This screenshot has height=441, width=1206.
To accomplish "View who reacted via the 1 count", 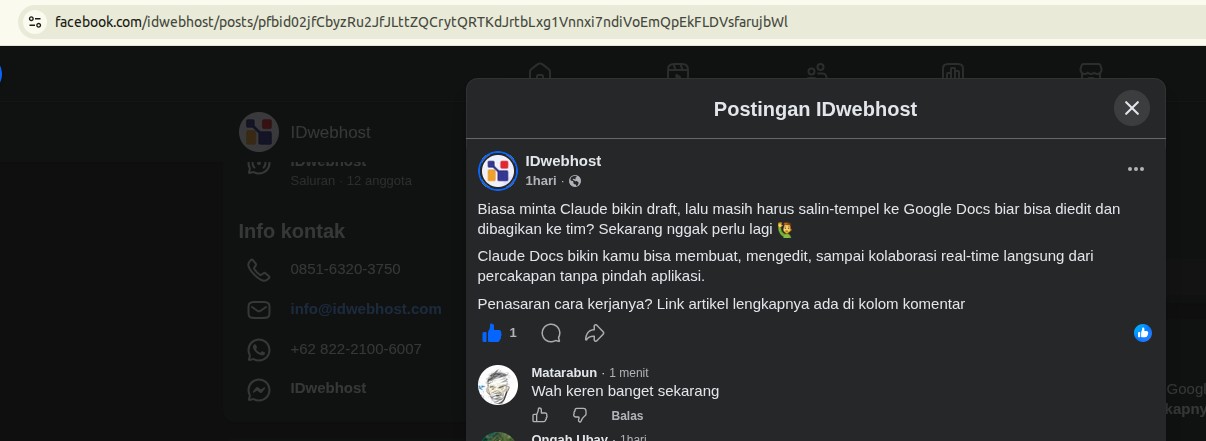I will [513, 333].
